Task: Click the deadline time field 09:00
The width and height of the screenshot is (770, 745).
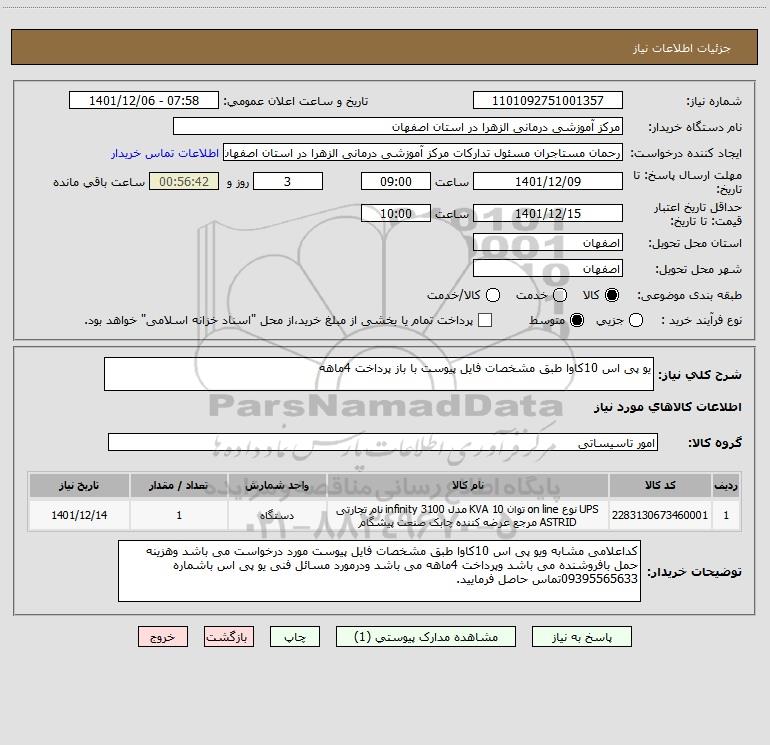Action: click(x=396, y=181)
